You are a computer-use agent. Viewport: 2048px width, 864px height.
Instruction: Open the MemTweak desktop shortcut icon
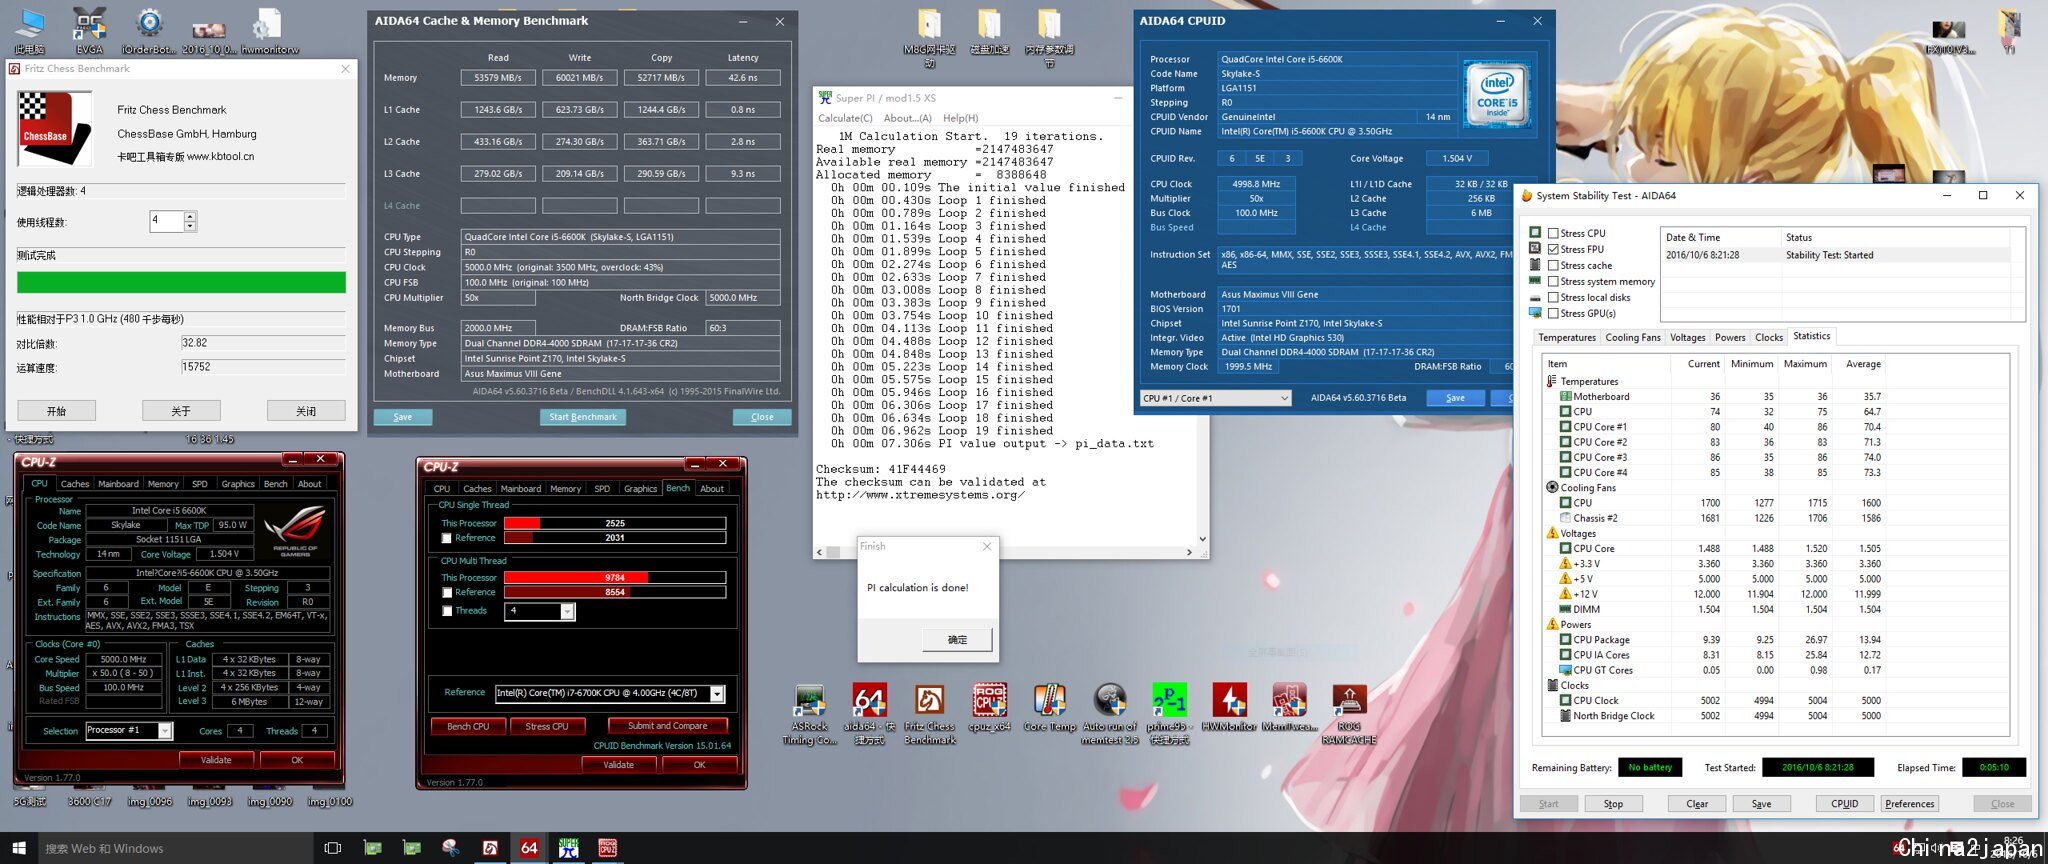(x=1289, y=708)
